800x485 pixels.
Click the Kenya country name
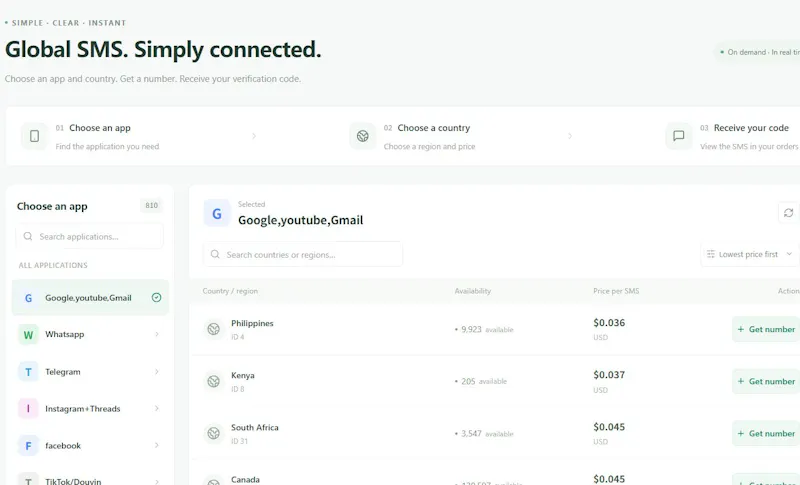pos(243,375)
